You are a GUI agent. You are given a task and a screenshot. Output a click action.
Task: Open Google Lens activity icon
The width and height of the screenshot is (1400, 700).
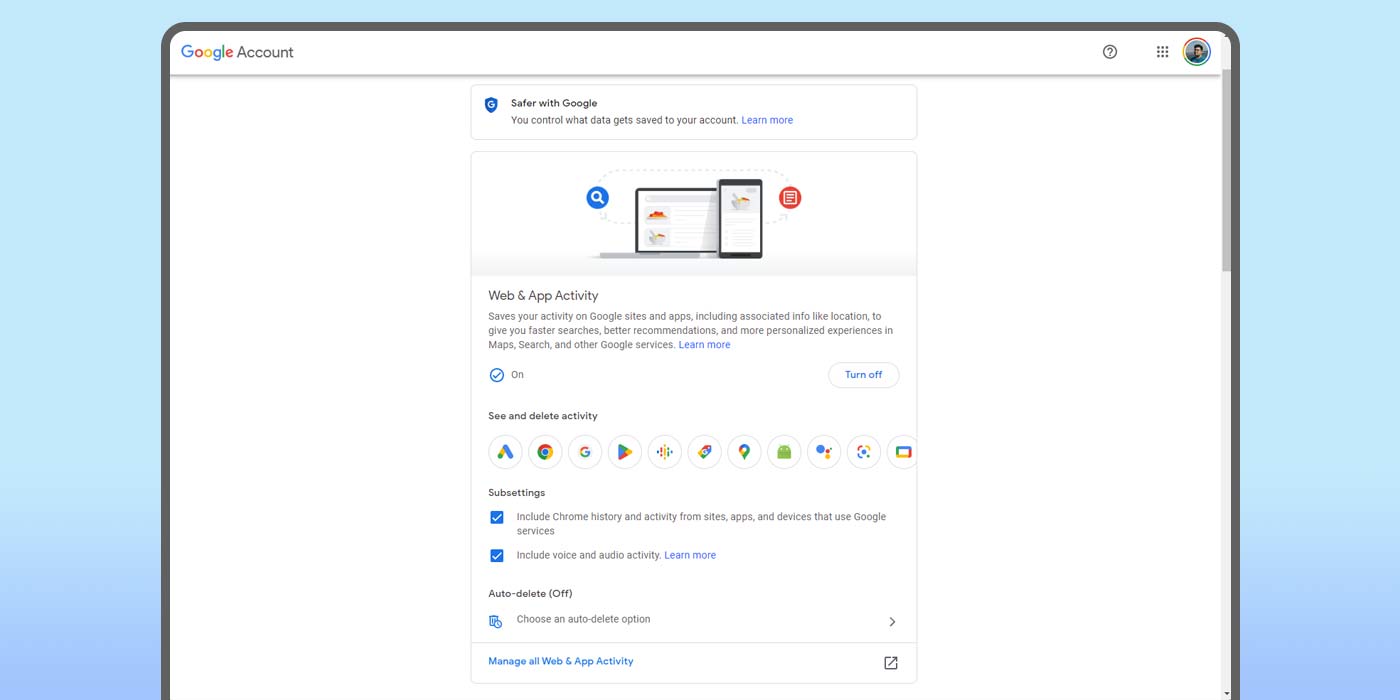pos(864,452)
